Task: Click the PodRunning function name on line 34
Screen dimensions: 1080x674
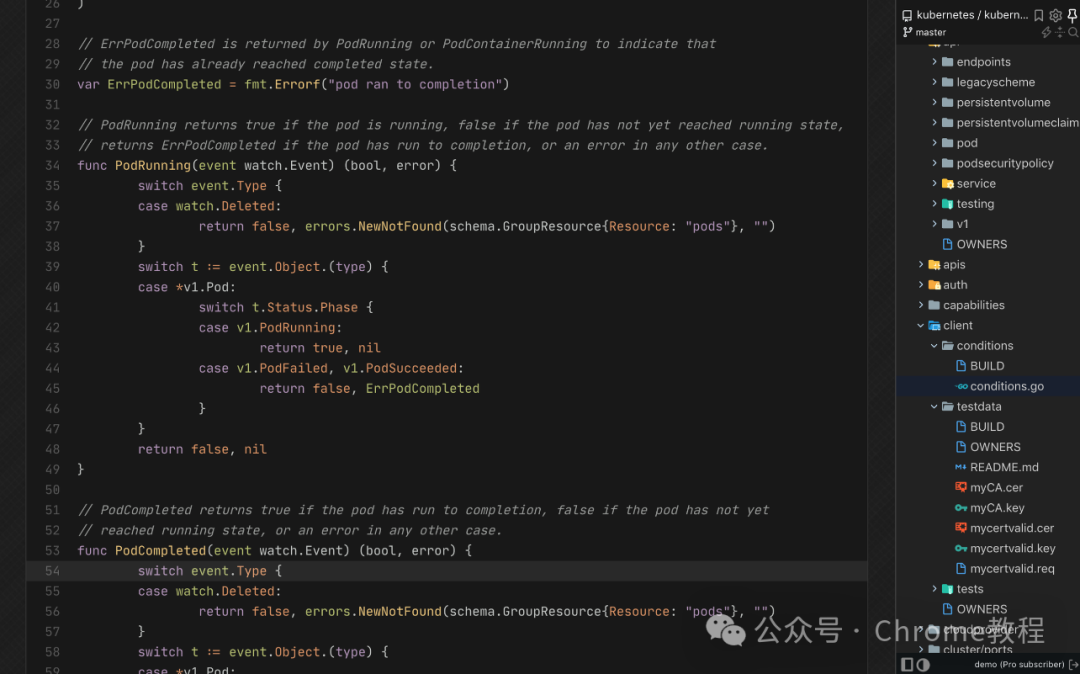Action: [153, 166]
